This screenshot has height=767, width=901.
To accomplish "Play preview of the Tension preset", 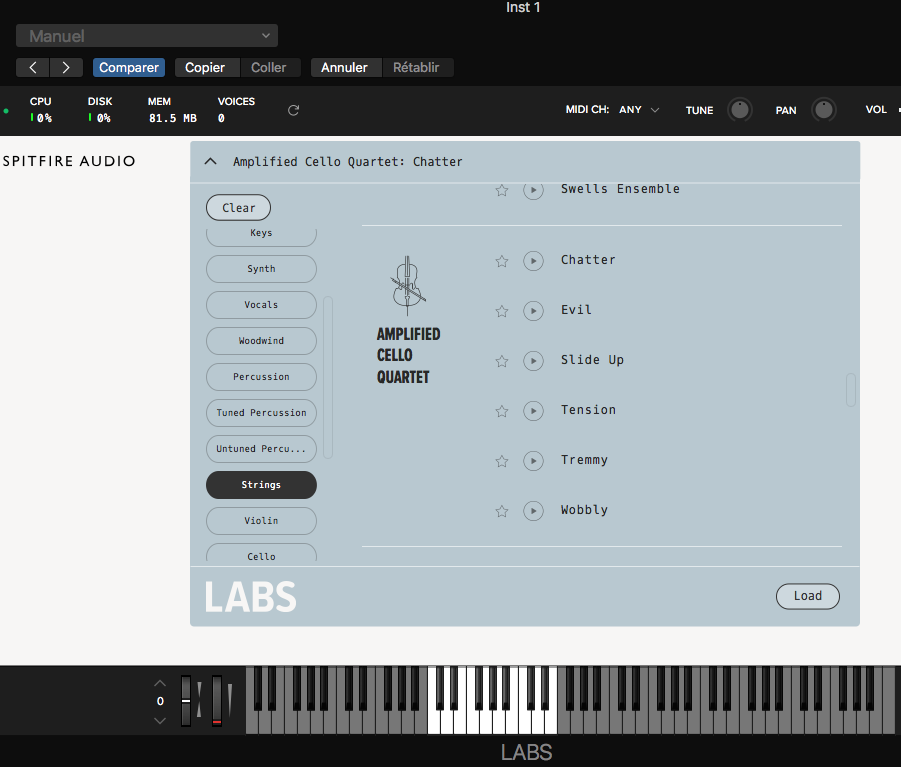I will point(533,410).
